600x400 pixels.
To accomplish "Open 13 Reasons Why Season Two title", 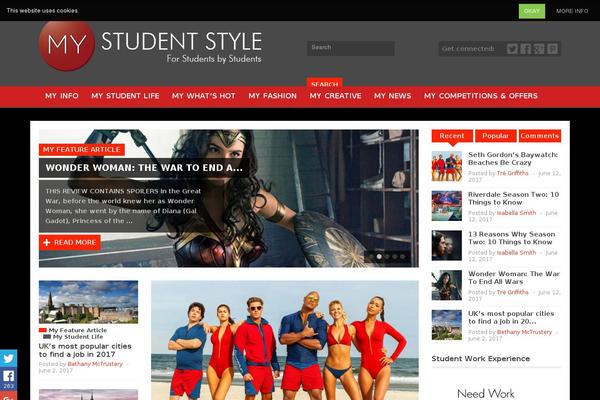I will (512, 238).
